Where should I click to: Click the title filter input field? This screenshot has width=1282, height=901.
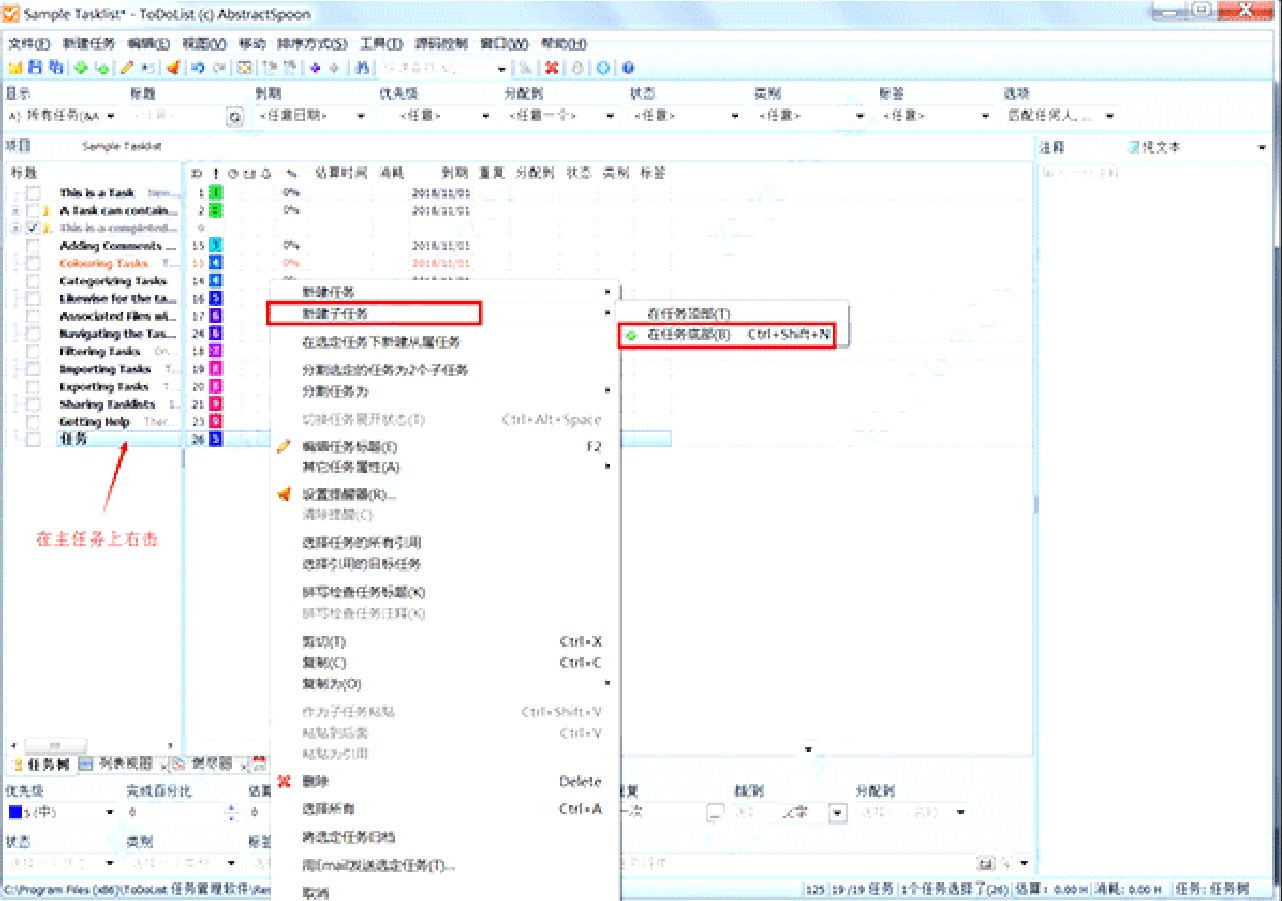(x=178, y=116)
